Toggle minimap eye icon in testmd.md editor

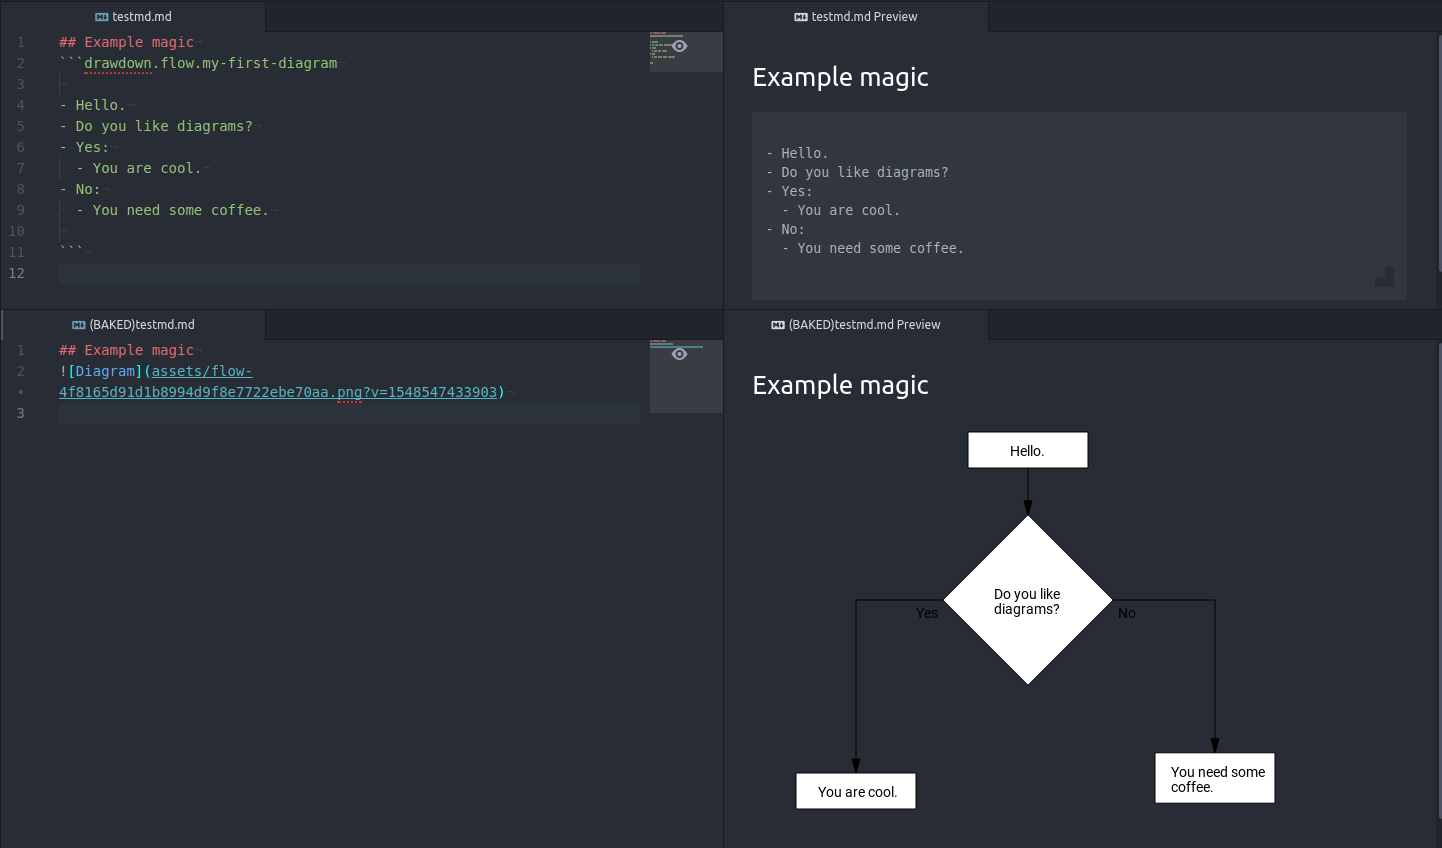[x=680, y=46]
